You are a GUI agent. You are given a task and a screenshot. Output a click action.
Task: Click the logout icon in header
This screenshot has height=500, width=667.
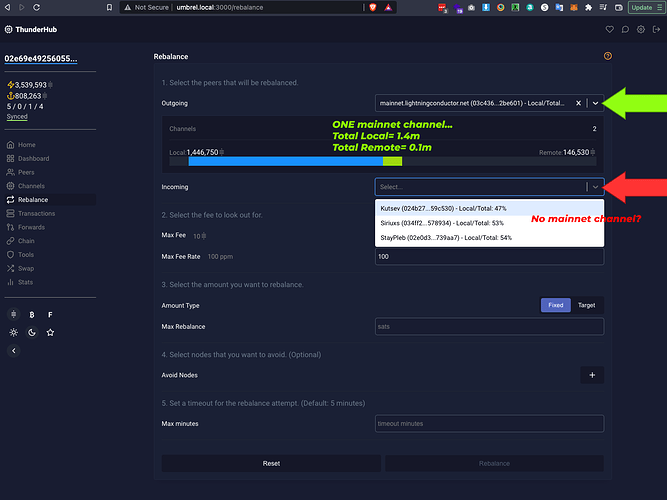click(x=656, y=29)
